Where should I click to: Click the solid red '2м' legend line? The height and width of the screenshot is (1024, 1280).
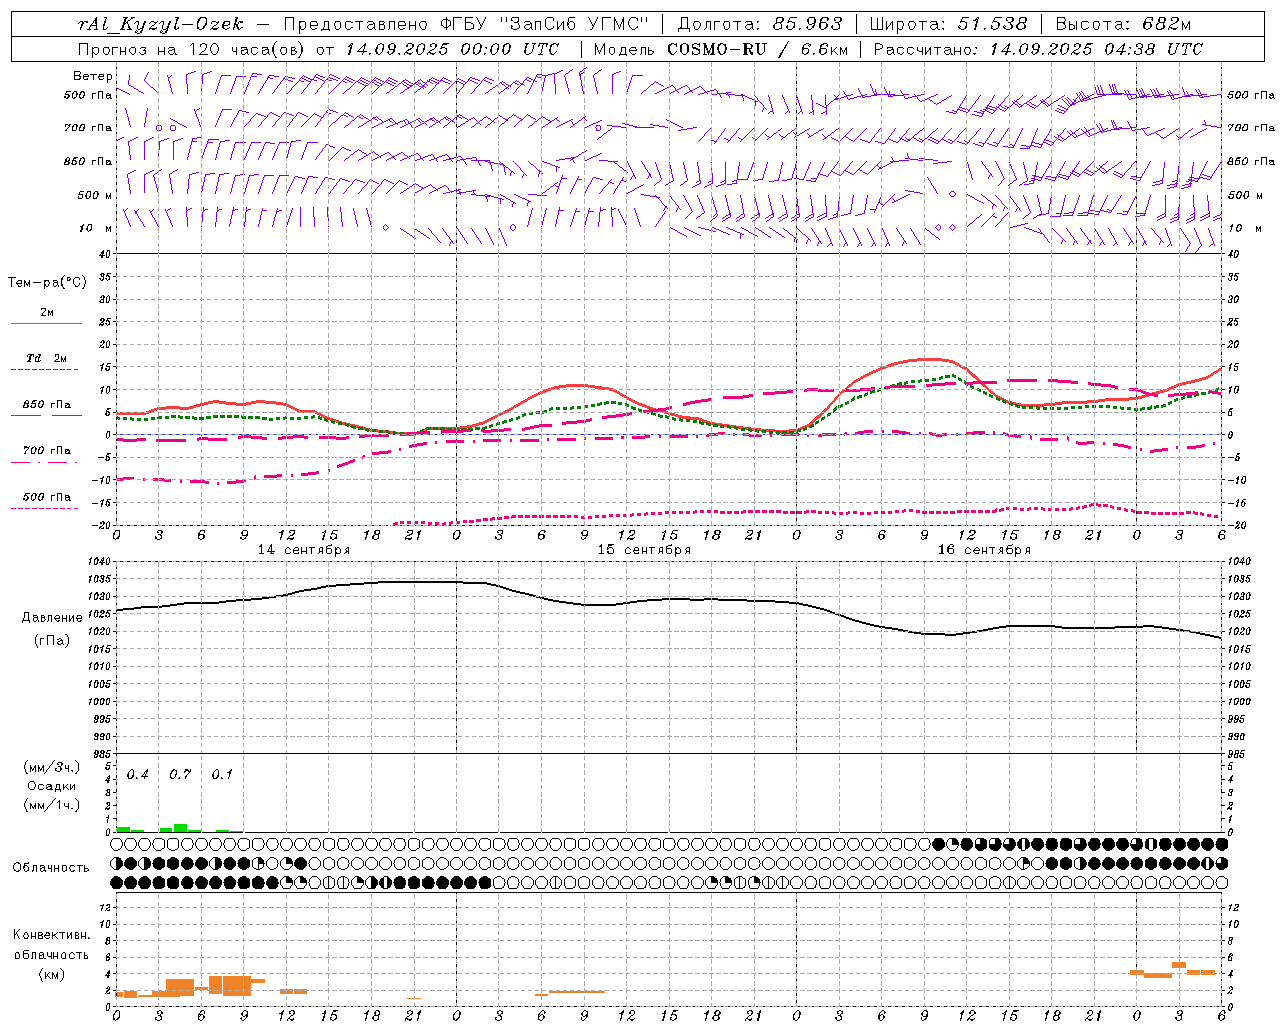point(46,323)
